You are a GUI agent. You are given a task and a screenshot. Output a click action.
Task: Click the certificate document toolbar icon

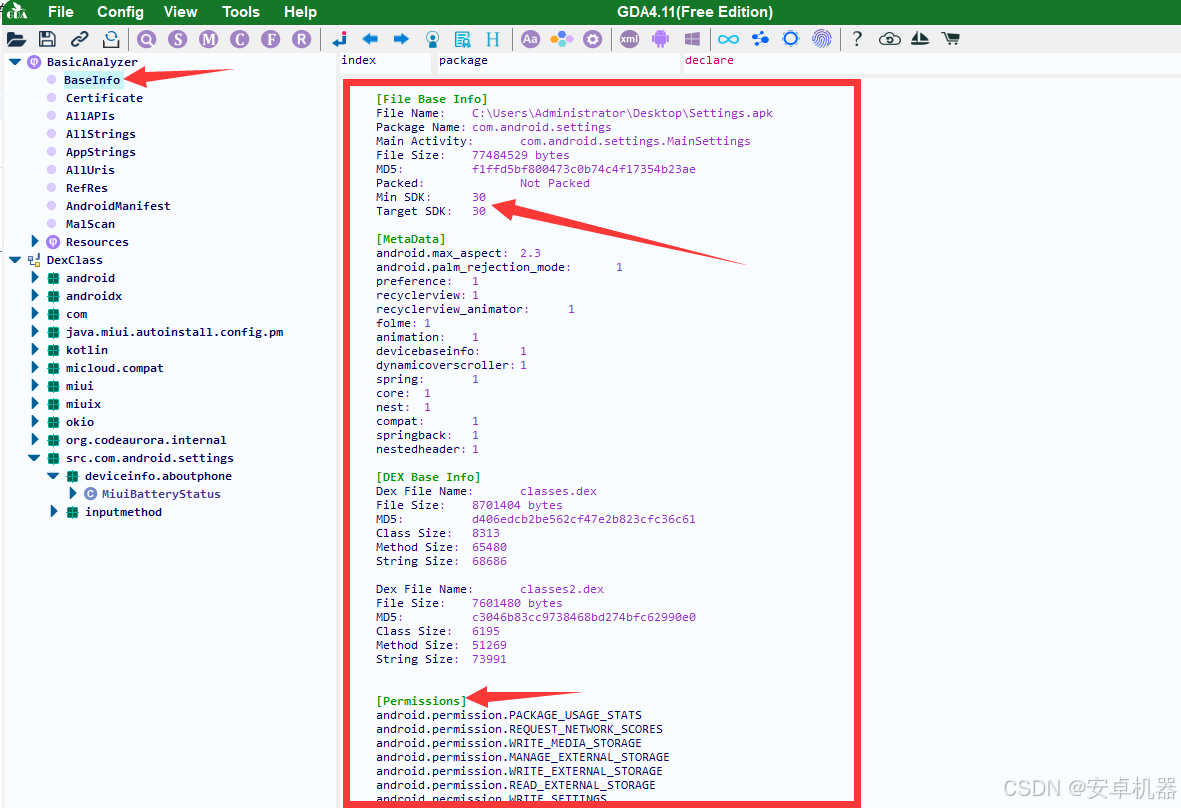pos(462,39)
